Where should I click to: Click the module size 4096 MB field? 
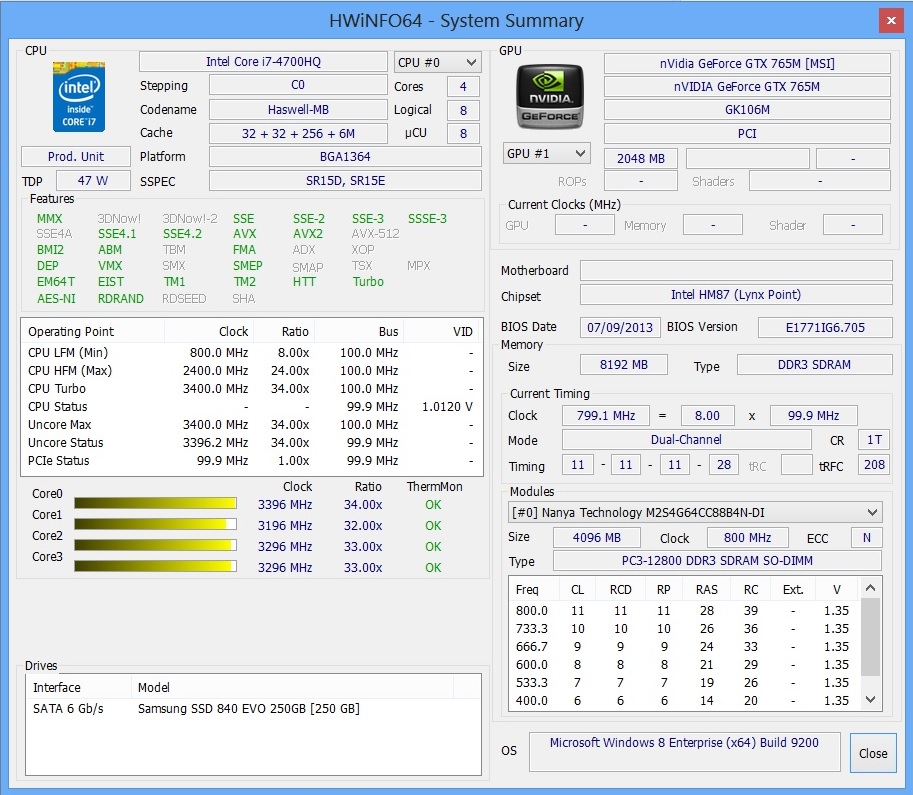point(597,538)
